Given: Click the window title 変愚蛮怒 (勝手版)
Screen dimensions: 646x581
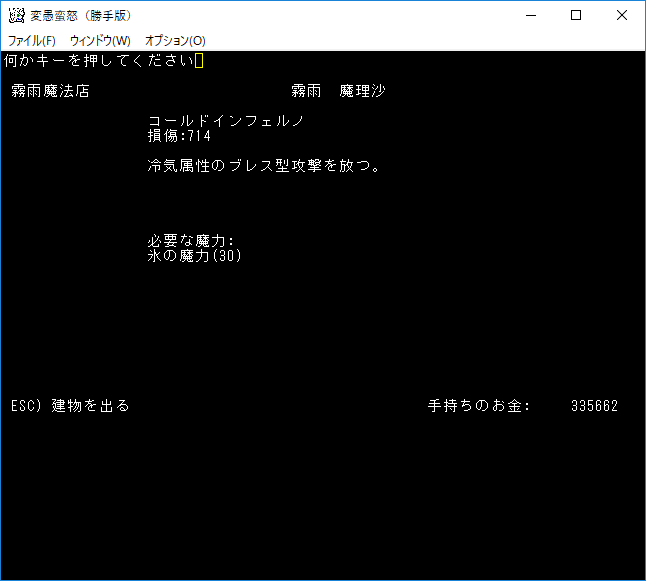Looking at the screenshot, I should [80, 16].
